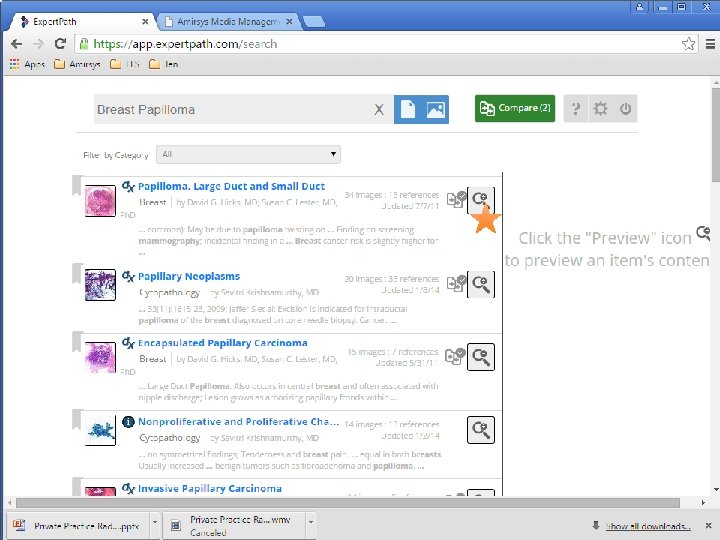
Task: Preview the Papillary Neoplasms item
Action: point(481,284)
